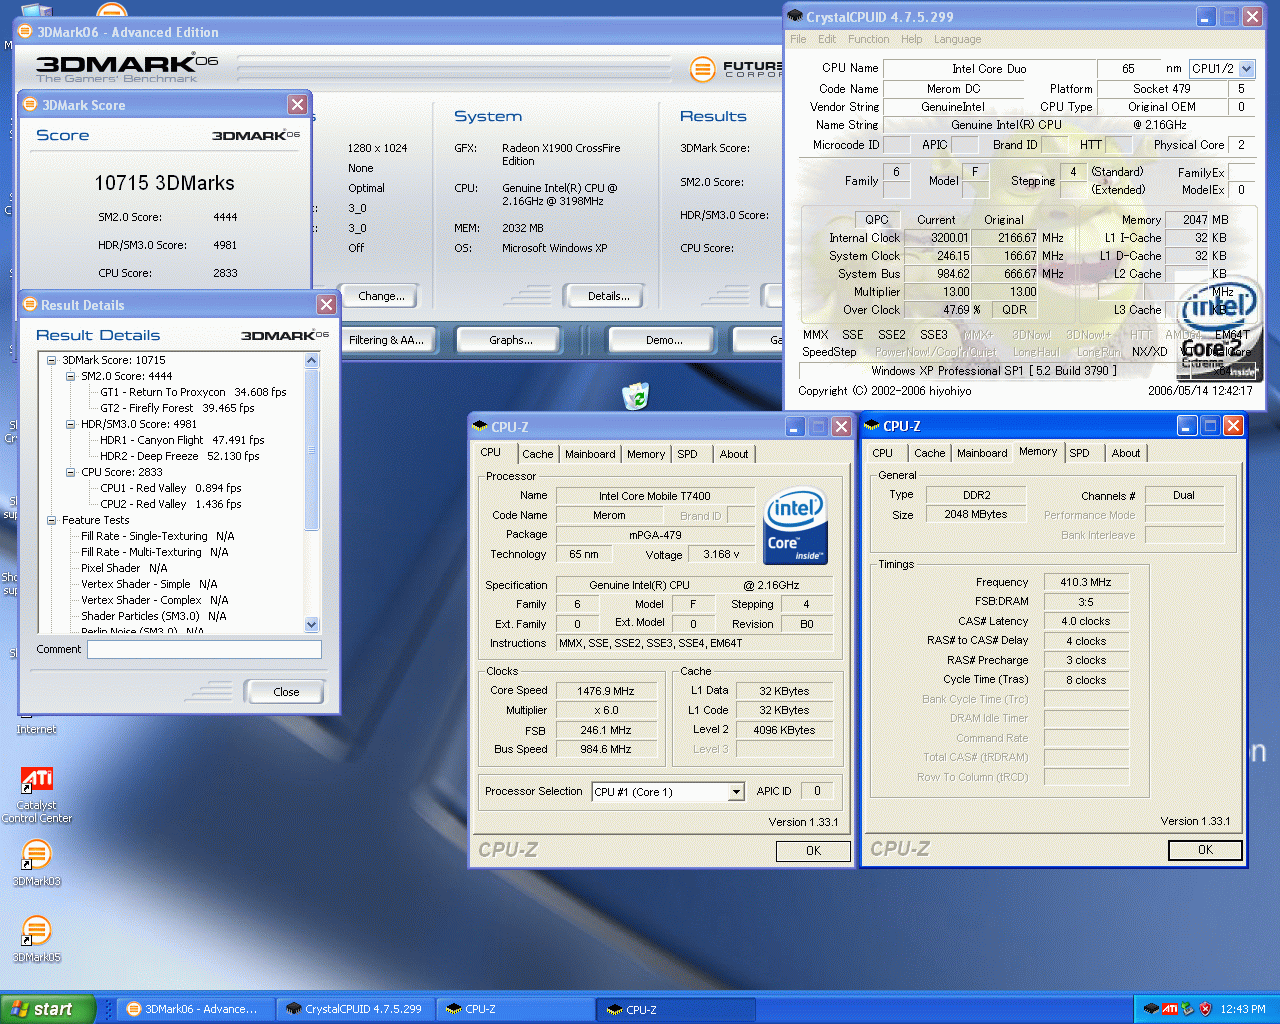The image size is (1280, 1024).
Task: Click the Comment input field in Result Details
Action: click(x=204, y=650)
